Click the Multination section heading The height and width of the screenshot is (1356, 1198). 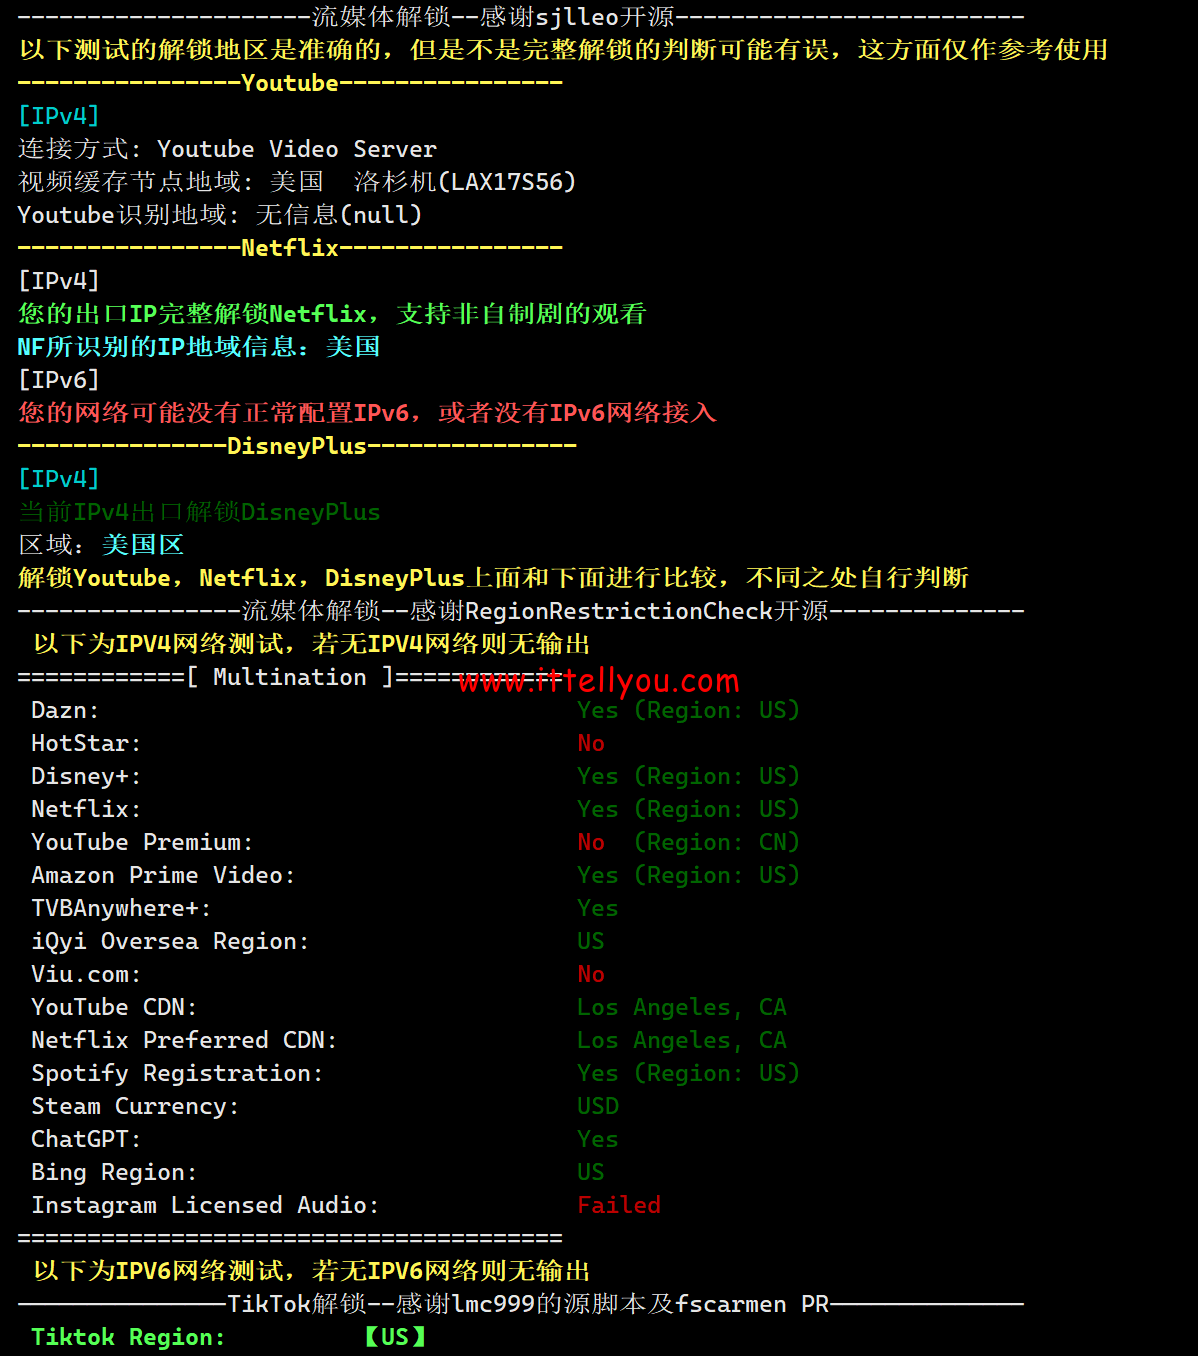coord(290,677)
